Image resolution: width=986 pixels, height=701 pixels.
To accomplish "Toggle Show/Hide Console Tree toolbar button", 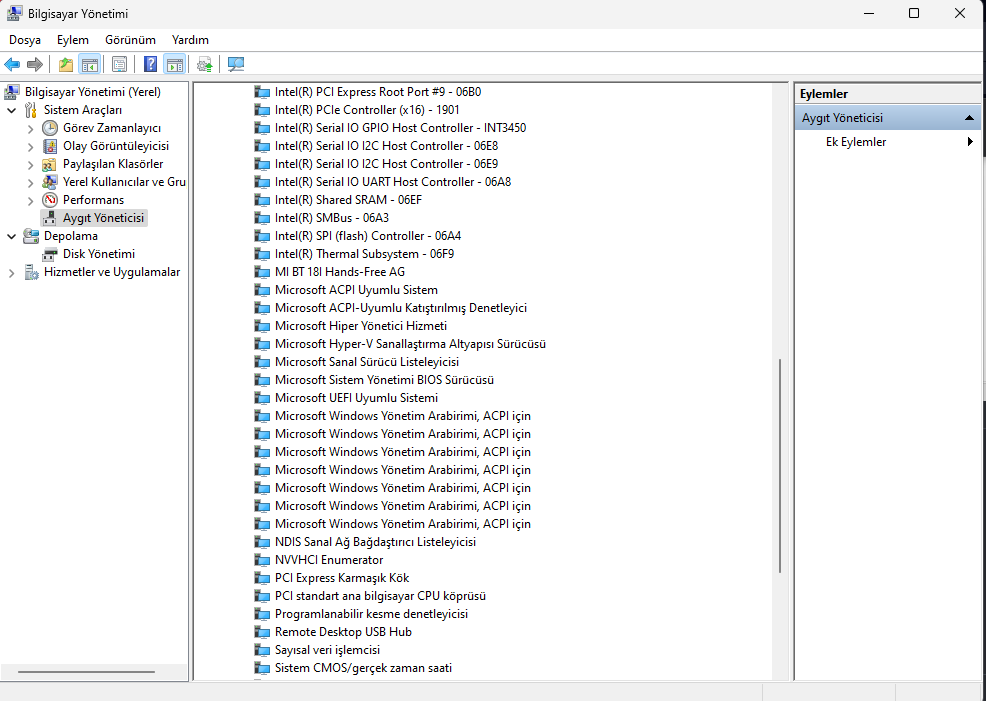I will [89, 64].
